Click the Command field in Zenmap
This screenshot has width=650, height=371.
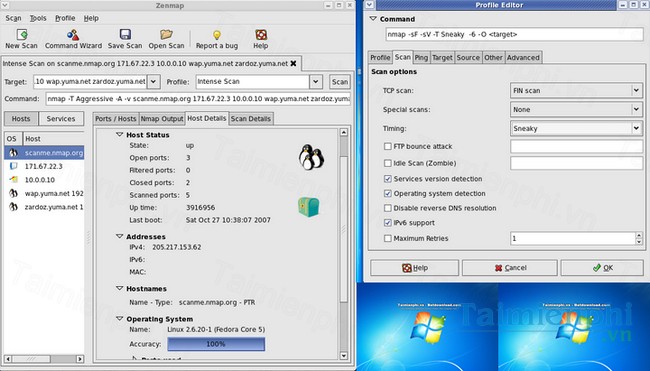tap(198, 99)
